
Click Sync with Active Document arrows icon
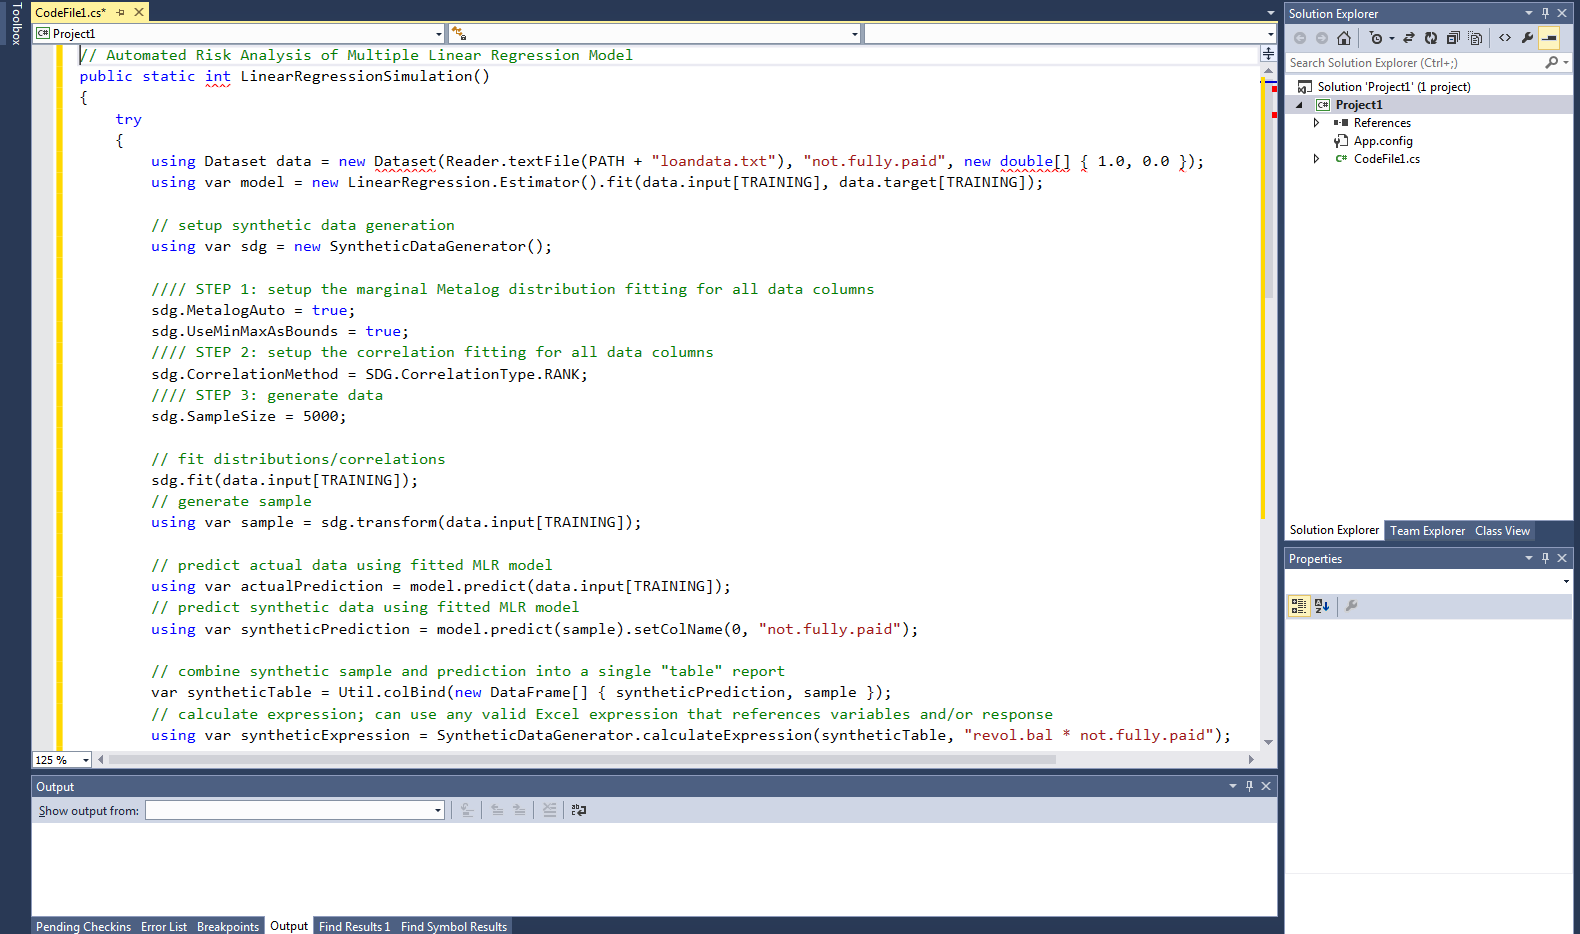coord(1409,38)
